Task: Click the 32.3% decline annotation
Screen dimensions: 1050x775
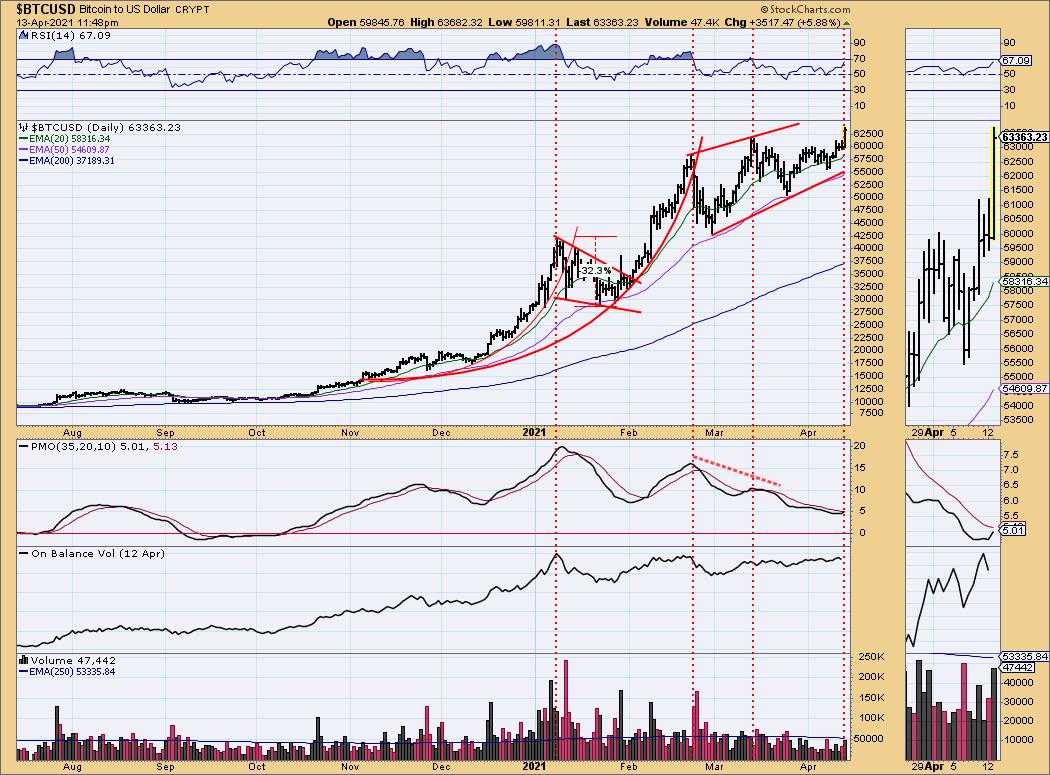Action: pos(595,271)
